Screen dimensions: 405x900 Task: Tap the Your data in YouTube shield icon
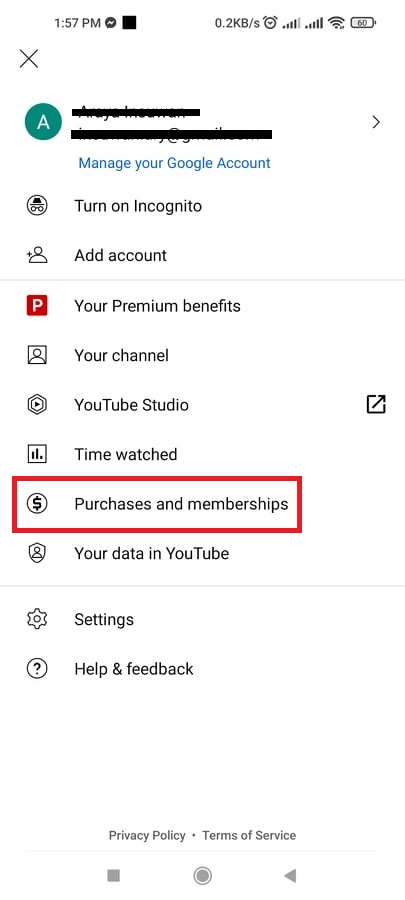37,553
